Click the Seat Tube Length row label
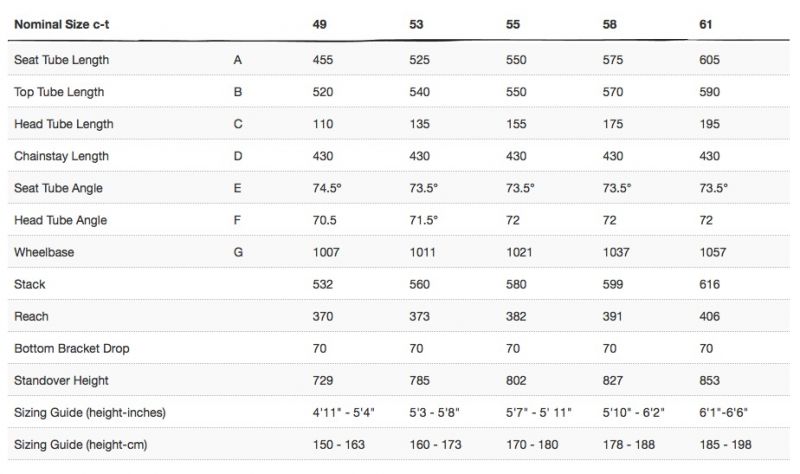 (x=61, y=60)
